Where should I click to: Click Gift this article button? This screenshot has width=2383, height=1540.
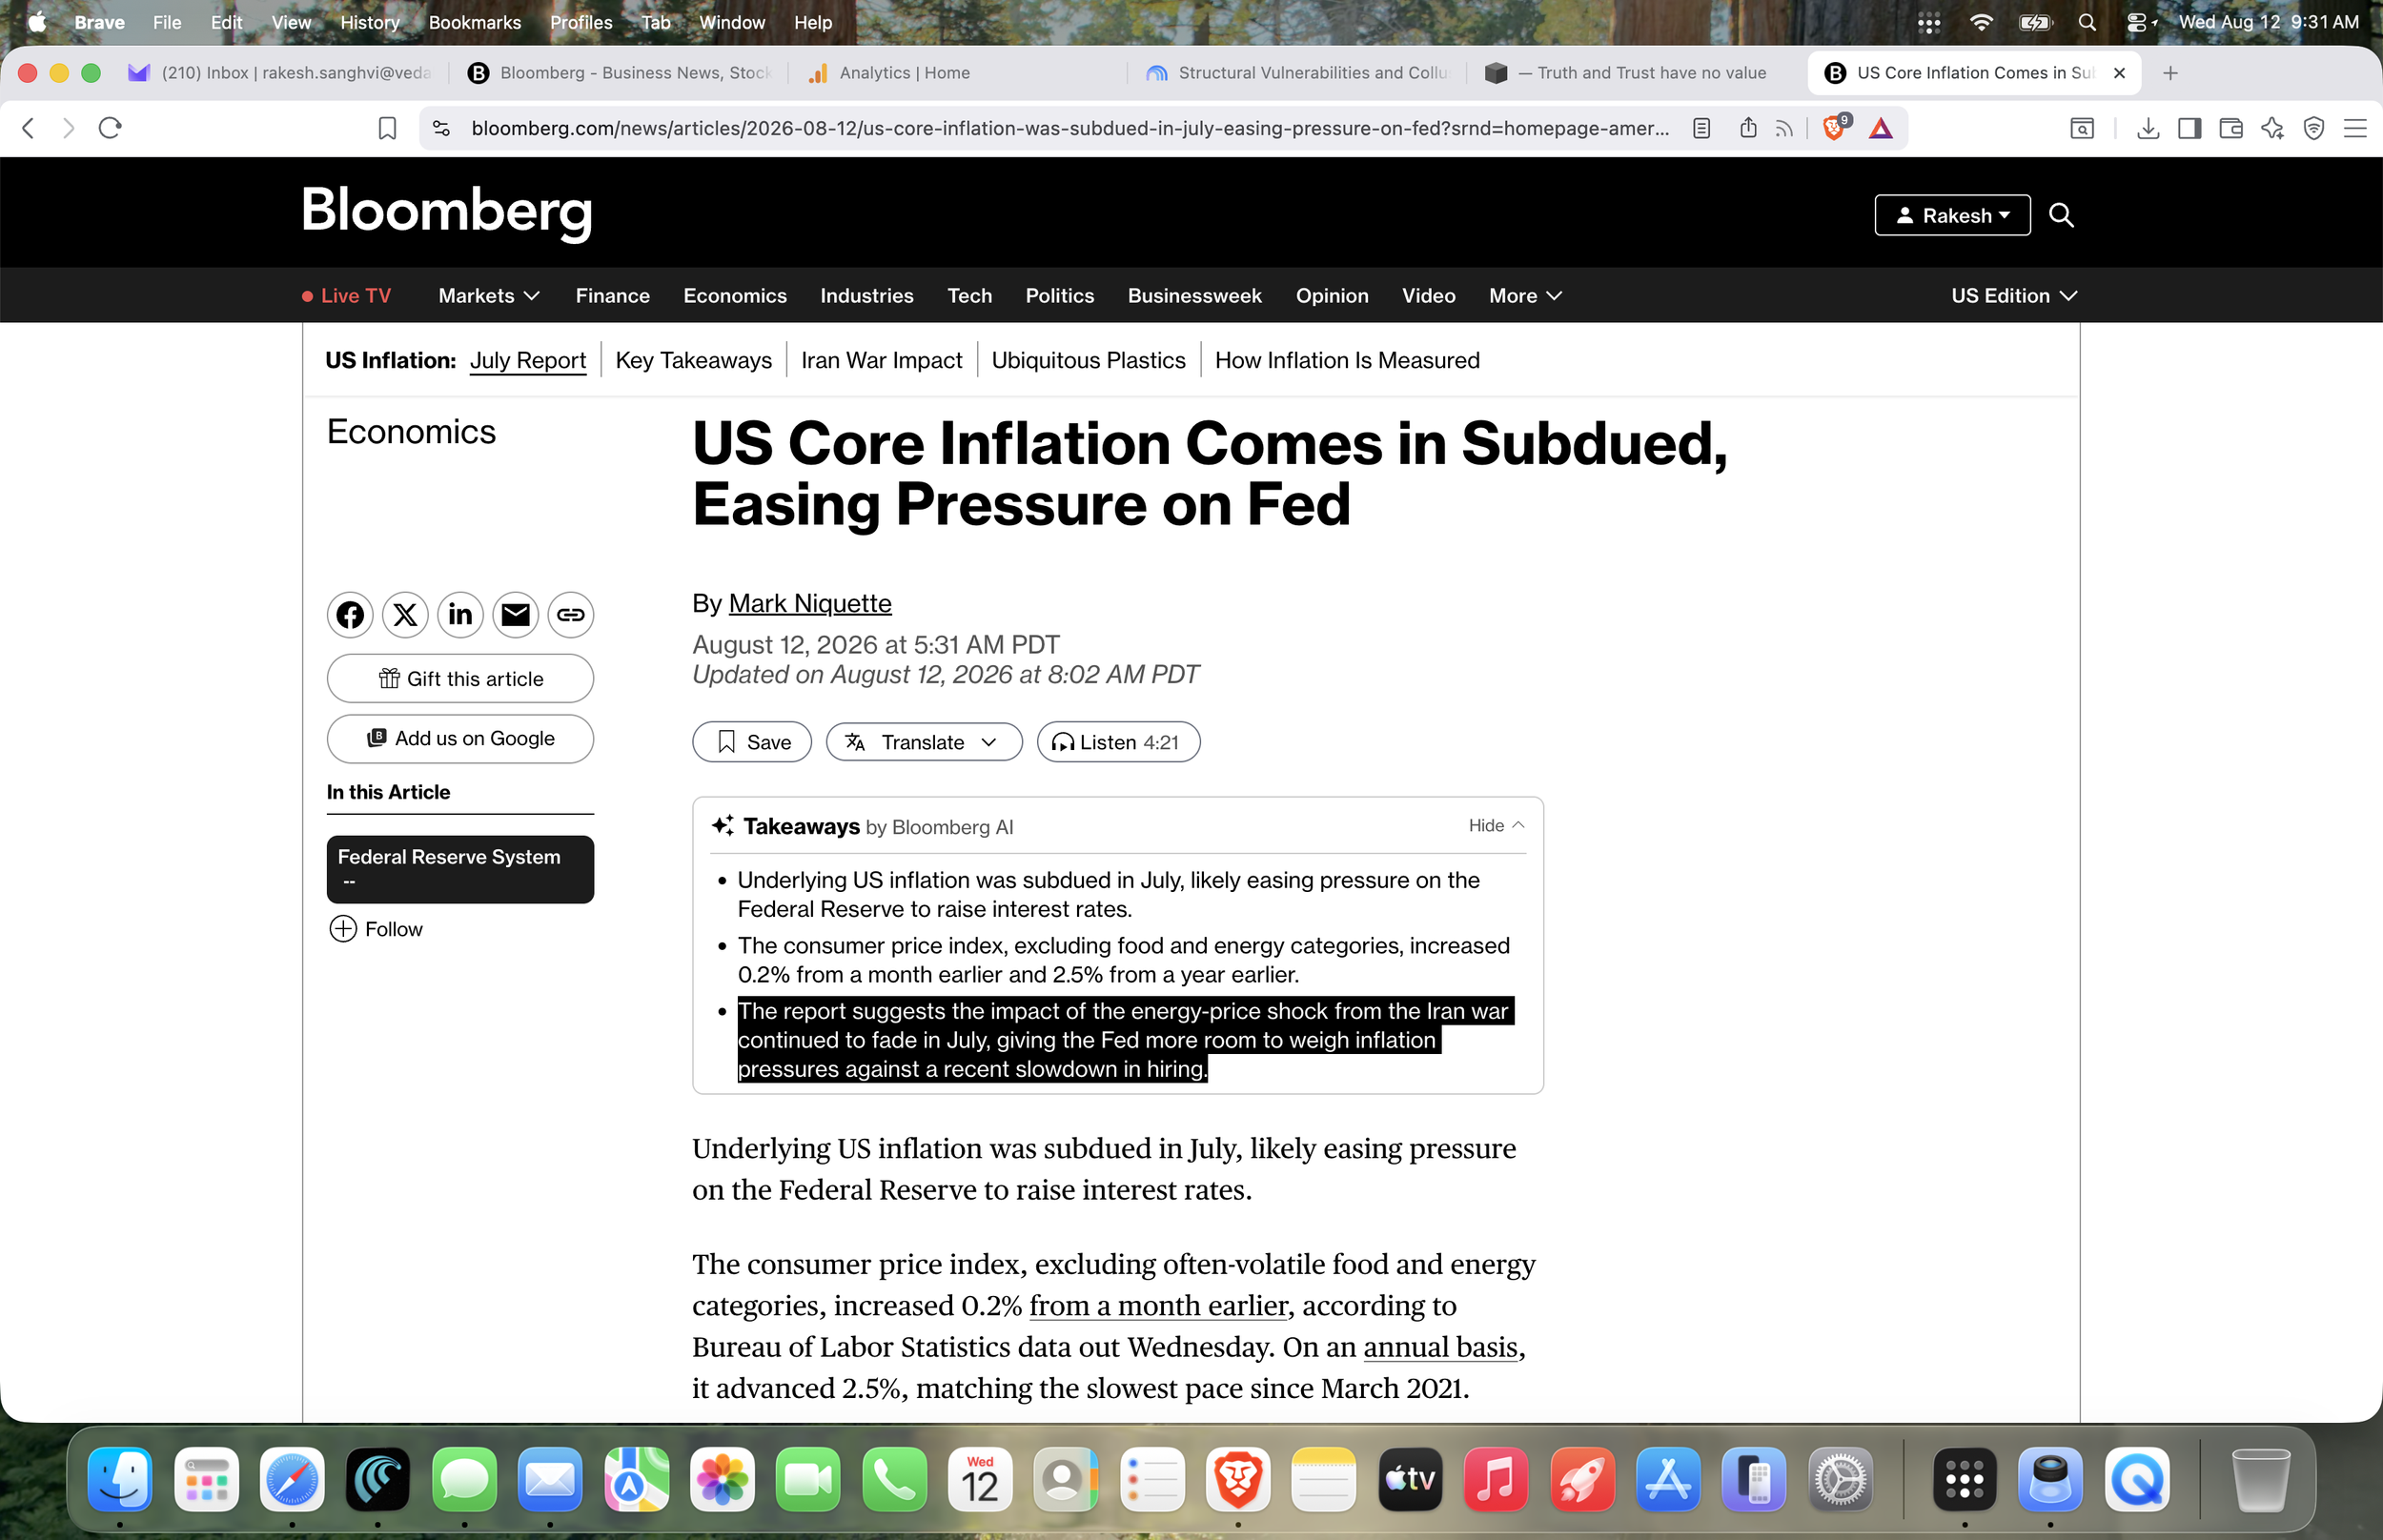coord(460,679)
